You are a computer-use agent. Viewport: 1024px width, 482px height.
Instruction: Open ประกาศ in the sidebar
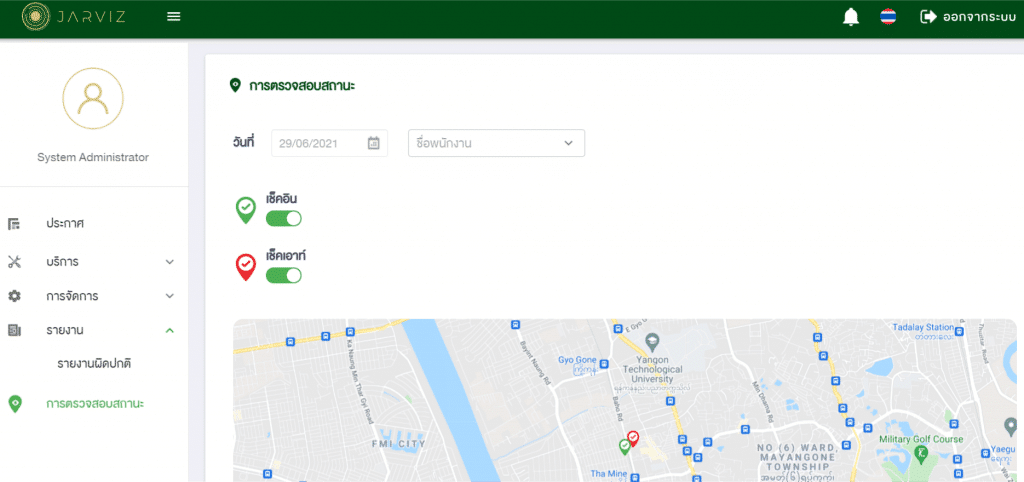65,223
